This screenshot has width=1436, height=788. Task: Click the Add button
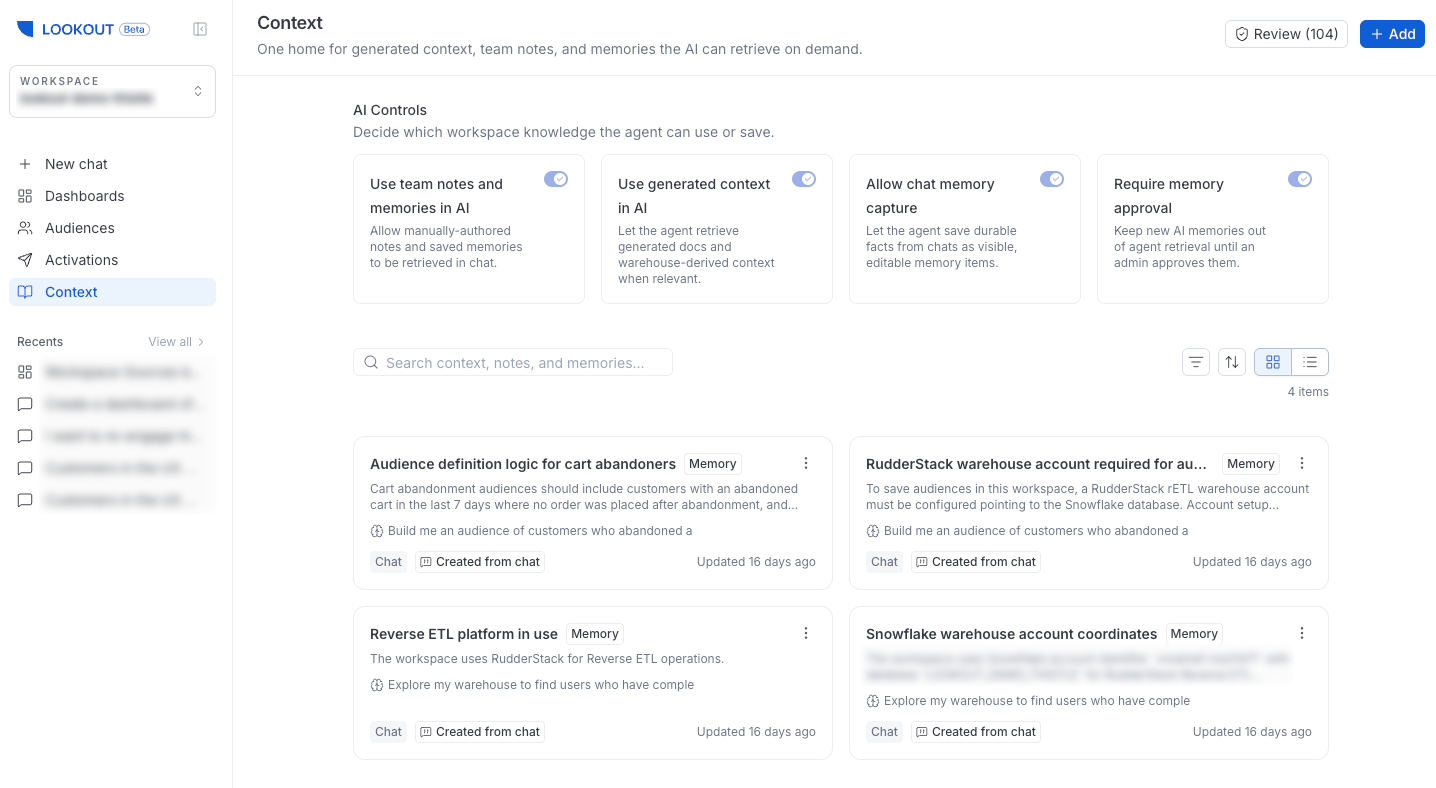coord(1392,34)
